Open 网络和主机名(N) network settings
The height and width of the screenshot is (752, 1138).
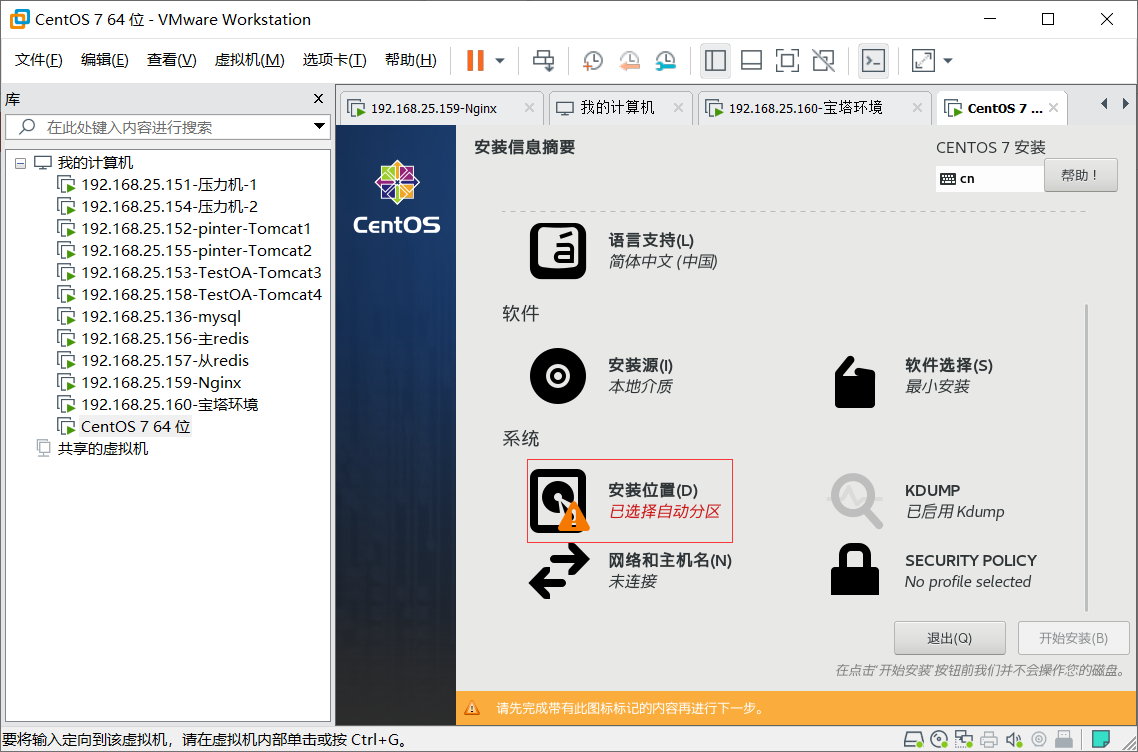coord(630,571)
